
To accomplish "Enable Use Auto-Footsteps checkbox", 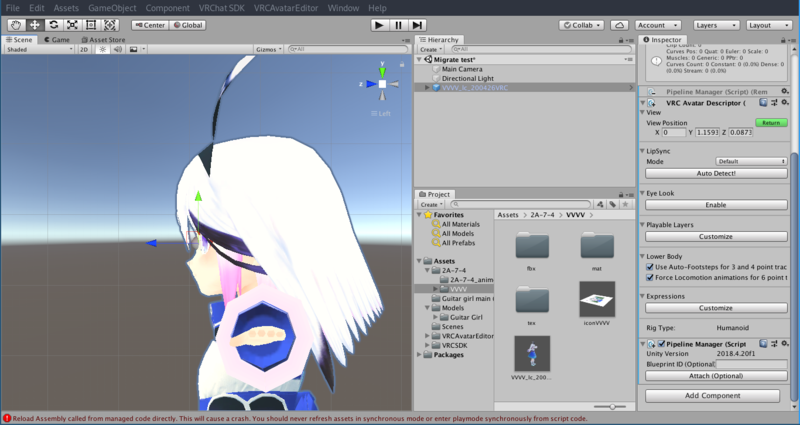I will 650,267.
